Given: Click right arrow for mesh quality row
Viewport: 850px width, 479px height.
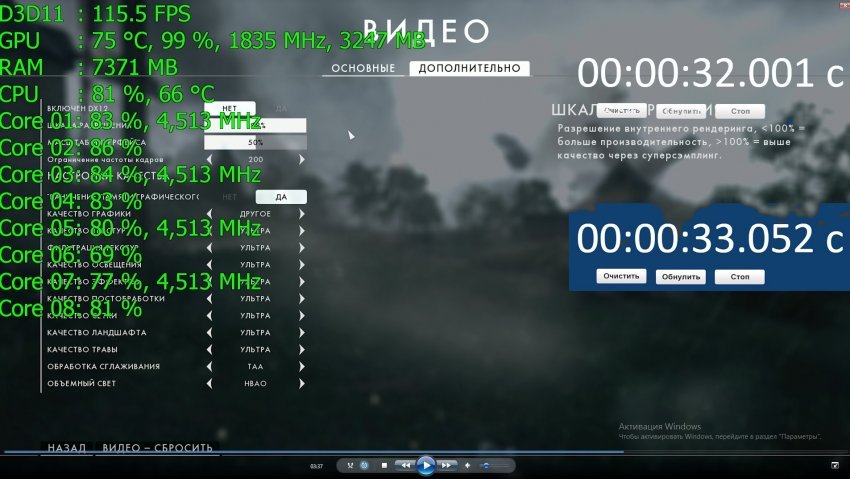Looking at the screenshot, I should (x=301, y=315).
